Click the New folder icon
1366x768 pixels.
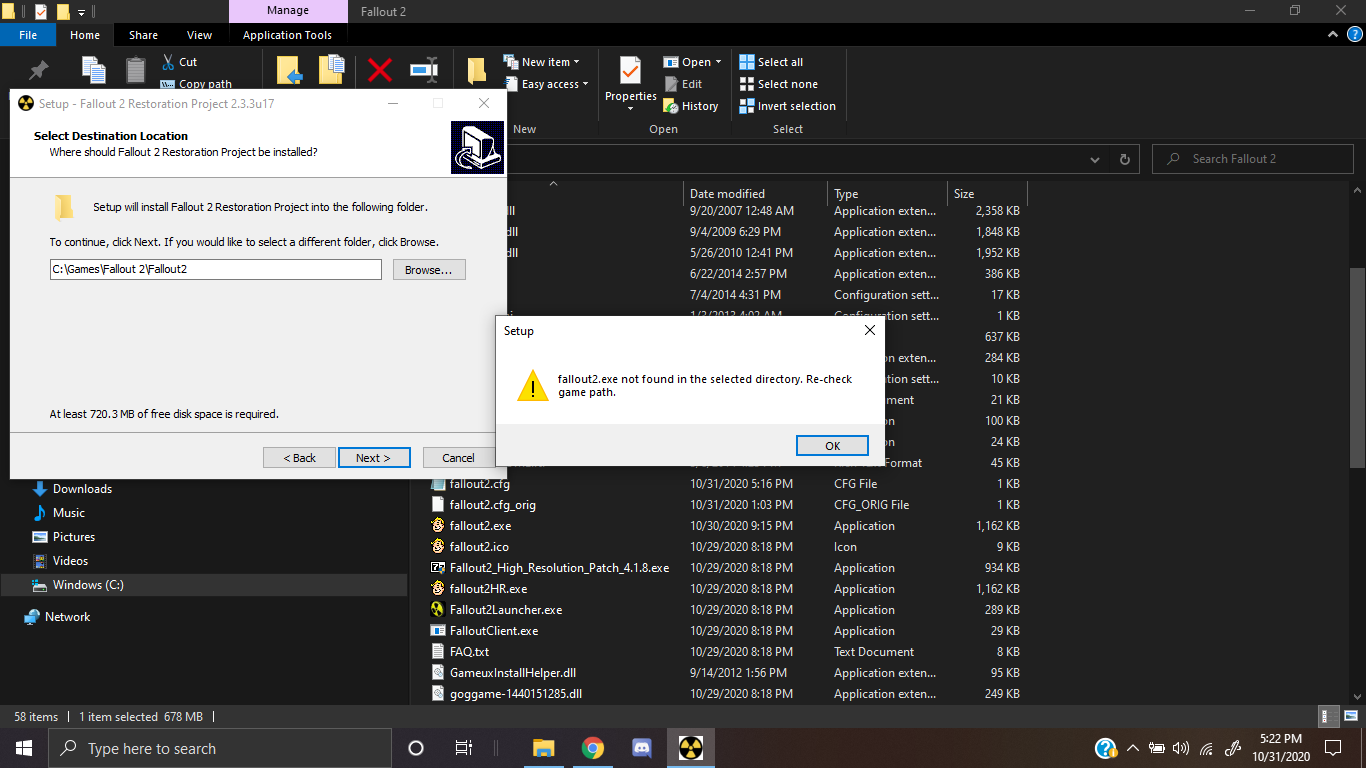[476, 70]
